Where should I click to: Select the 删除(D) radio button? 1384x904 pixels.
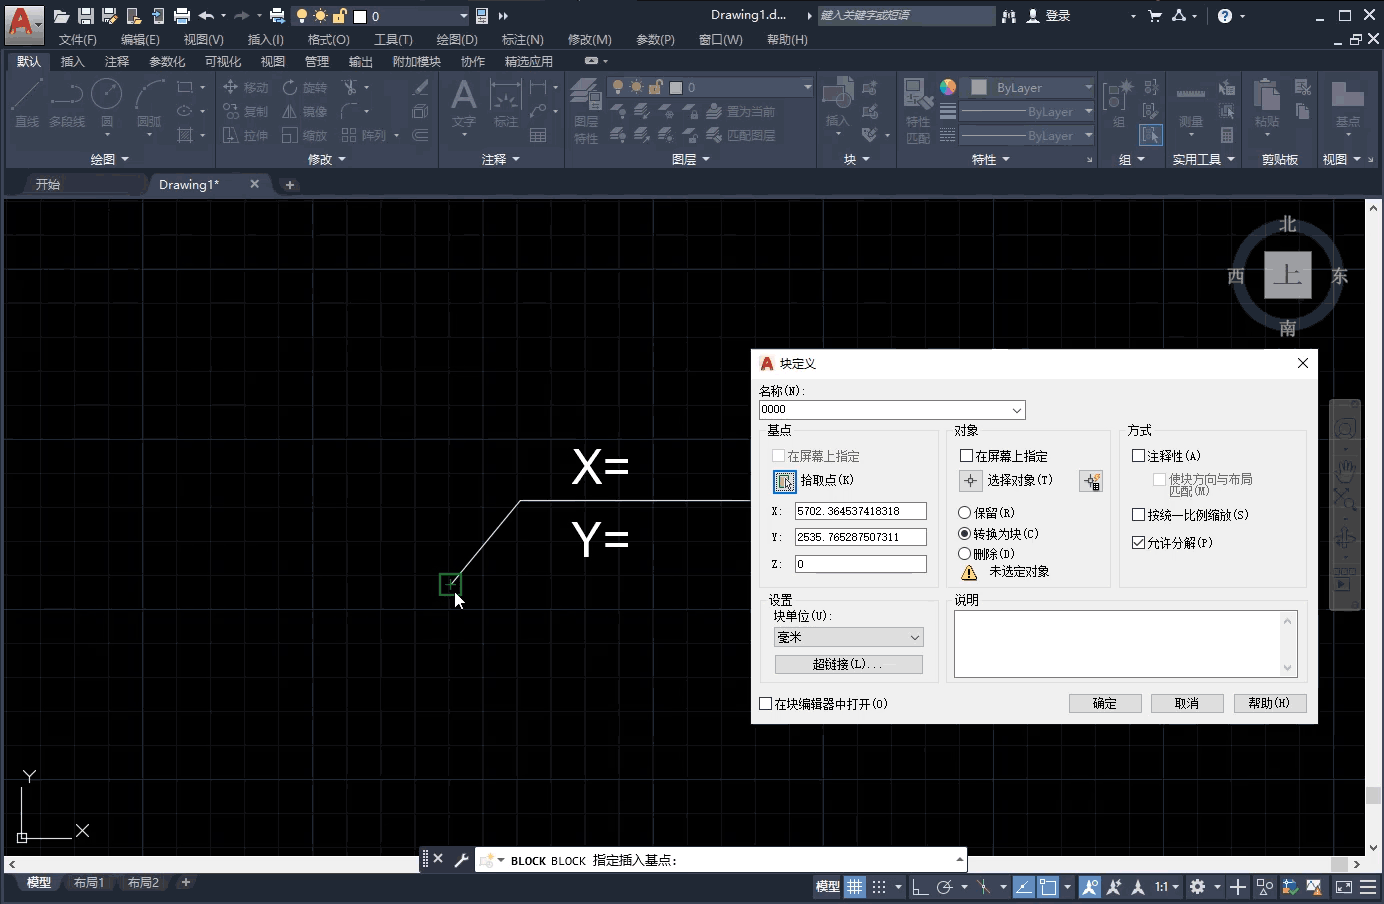965,553
